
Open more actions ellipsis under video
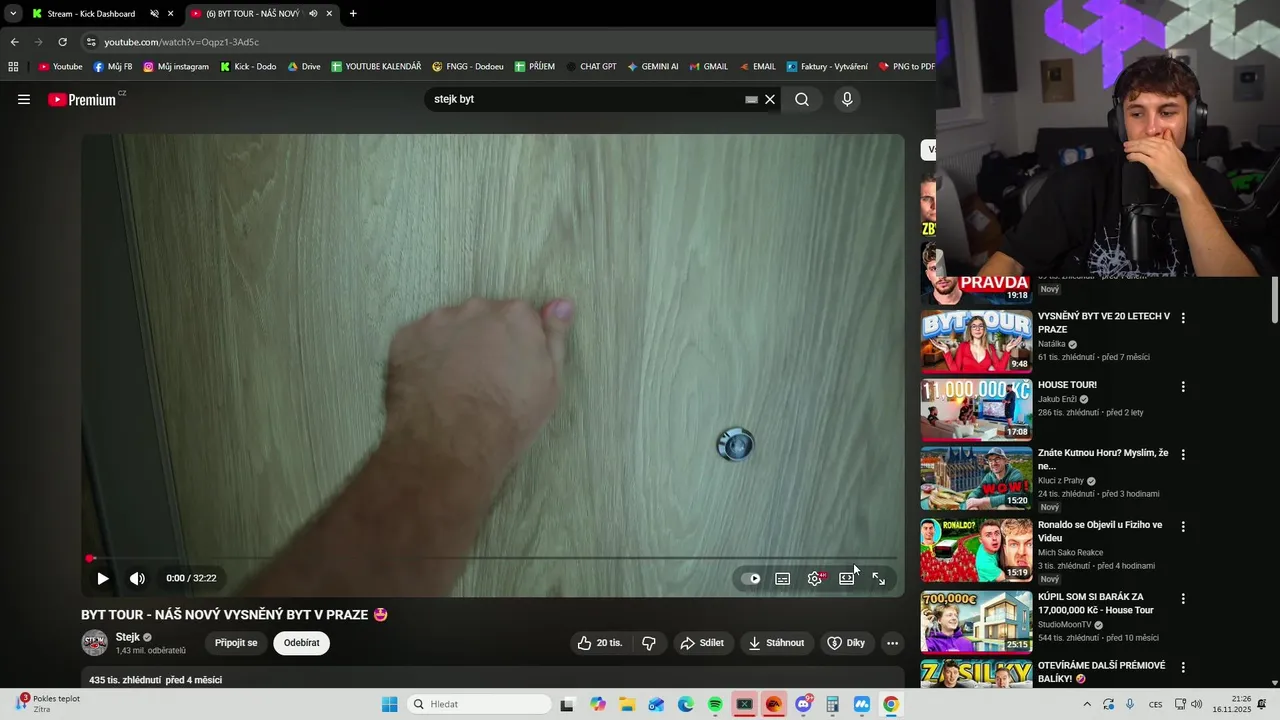click(x=892, y=643)
